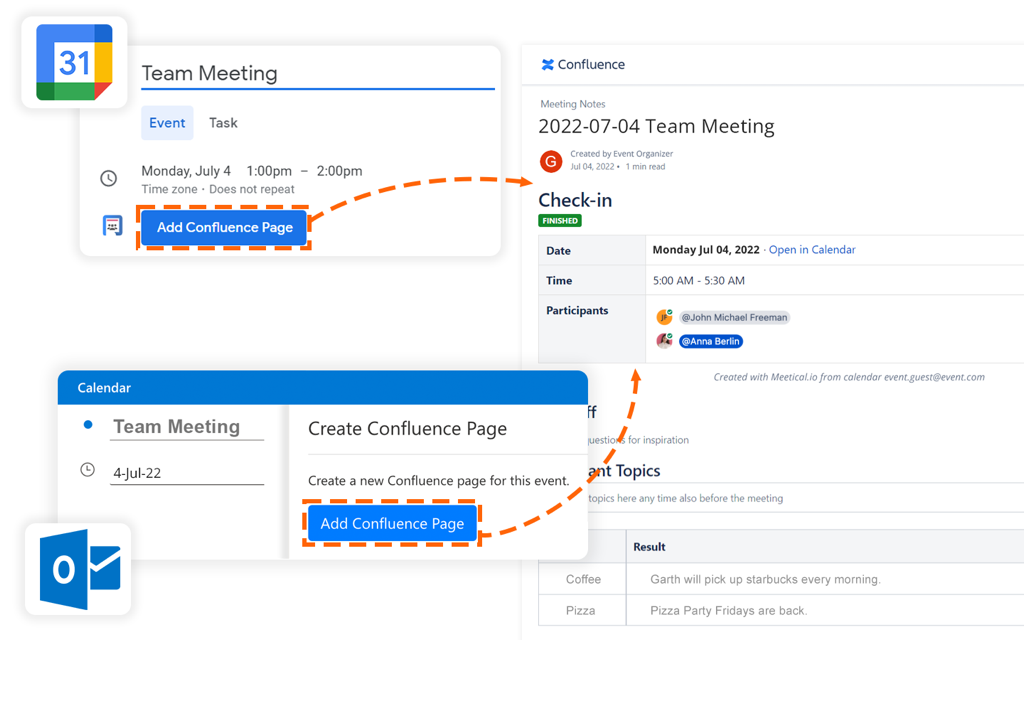
Task: Click the red G author avatar
Action: coord(551,161)
